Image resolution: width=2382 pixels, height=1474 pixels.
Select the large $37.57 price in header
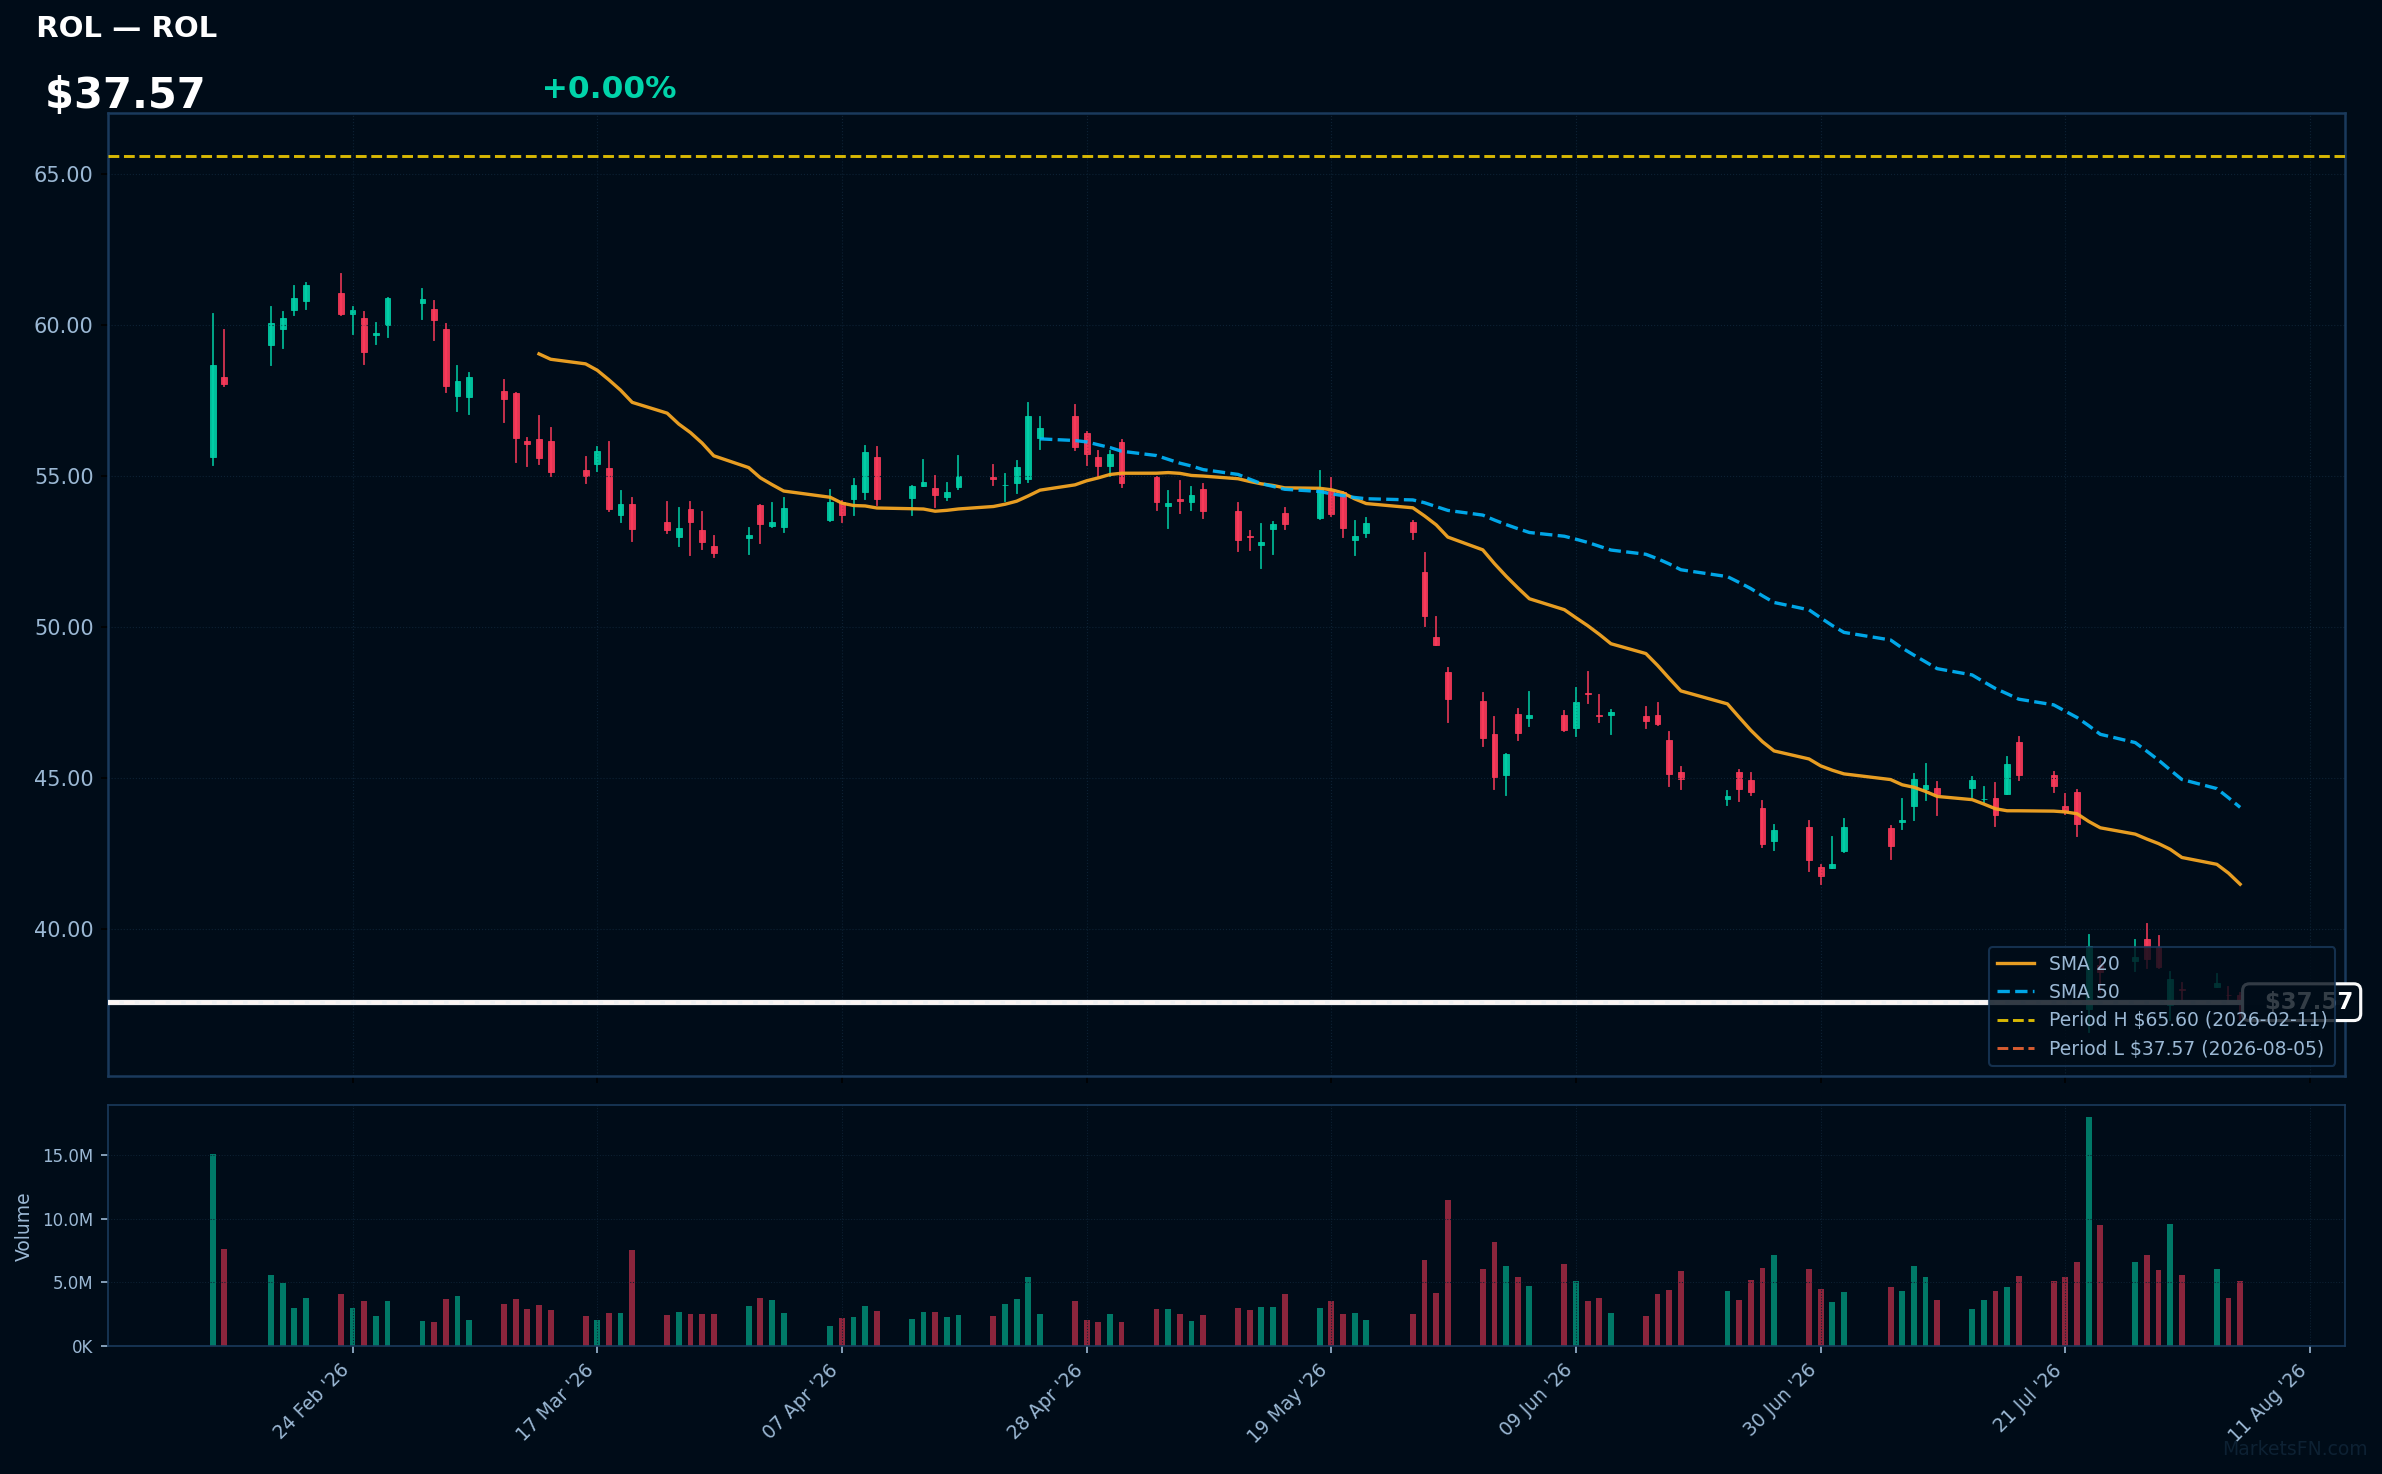(x=125, y=94)
